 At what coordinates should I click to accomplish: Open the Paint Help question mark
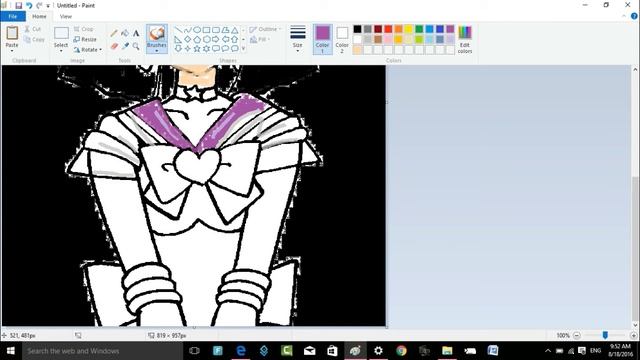click(634, 16)
